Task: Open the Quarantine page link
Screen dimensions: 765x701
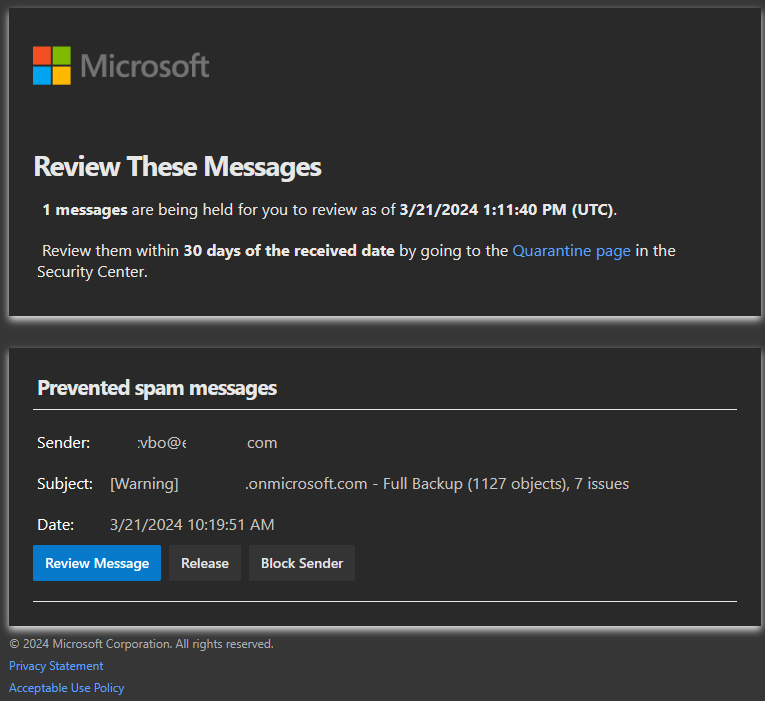Action: coord(571,251)
